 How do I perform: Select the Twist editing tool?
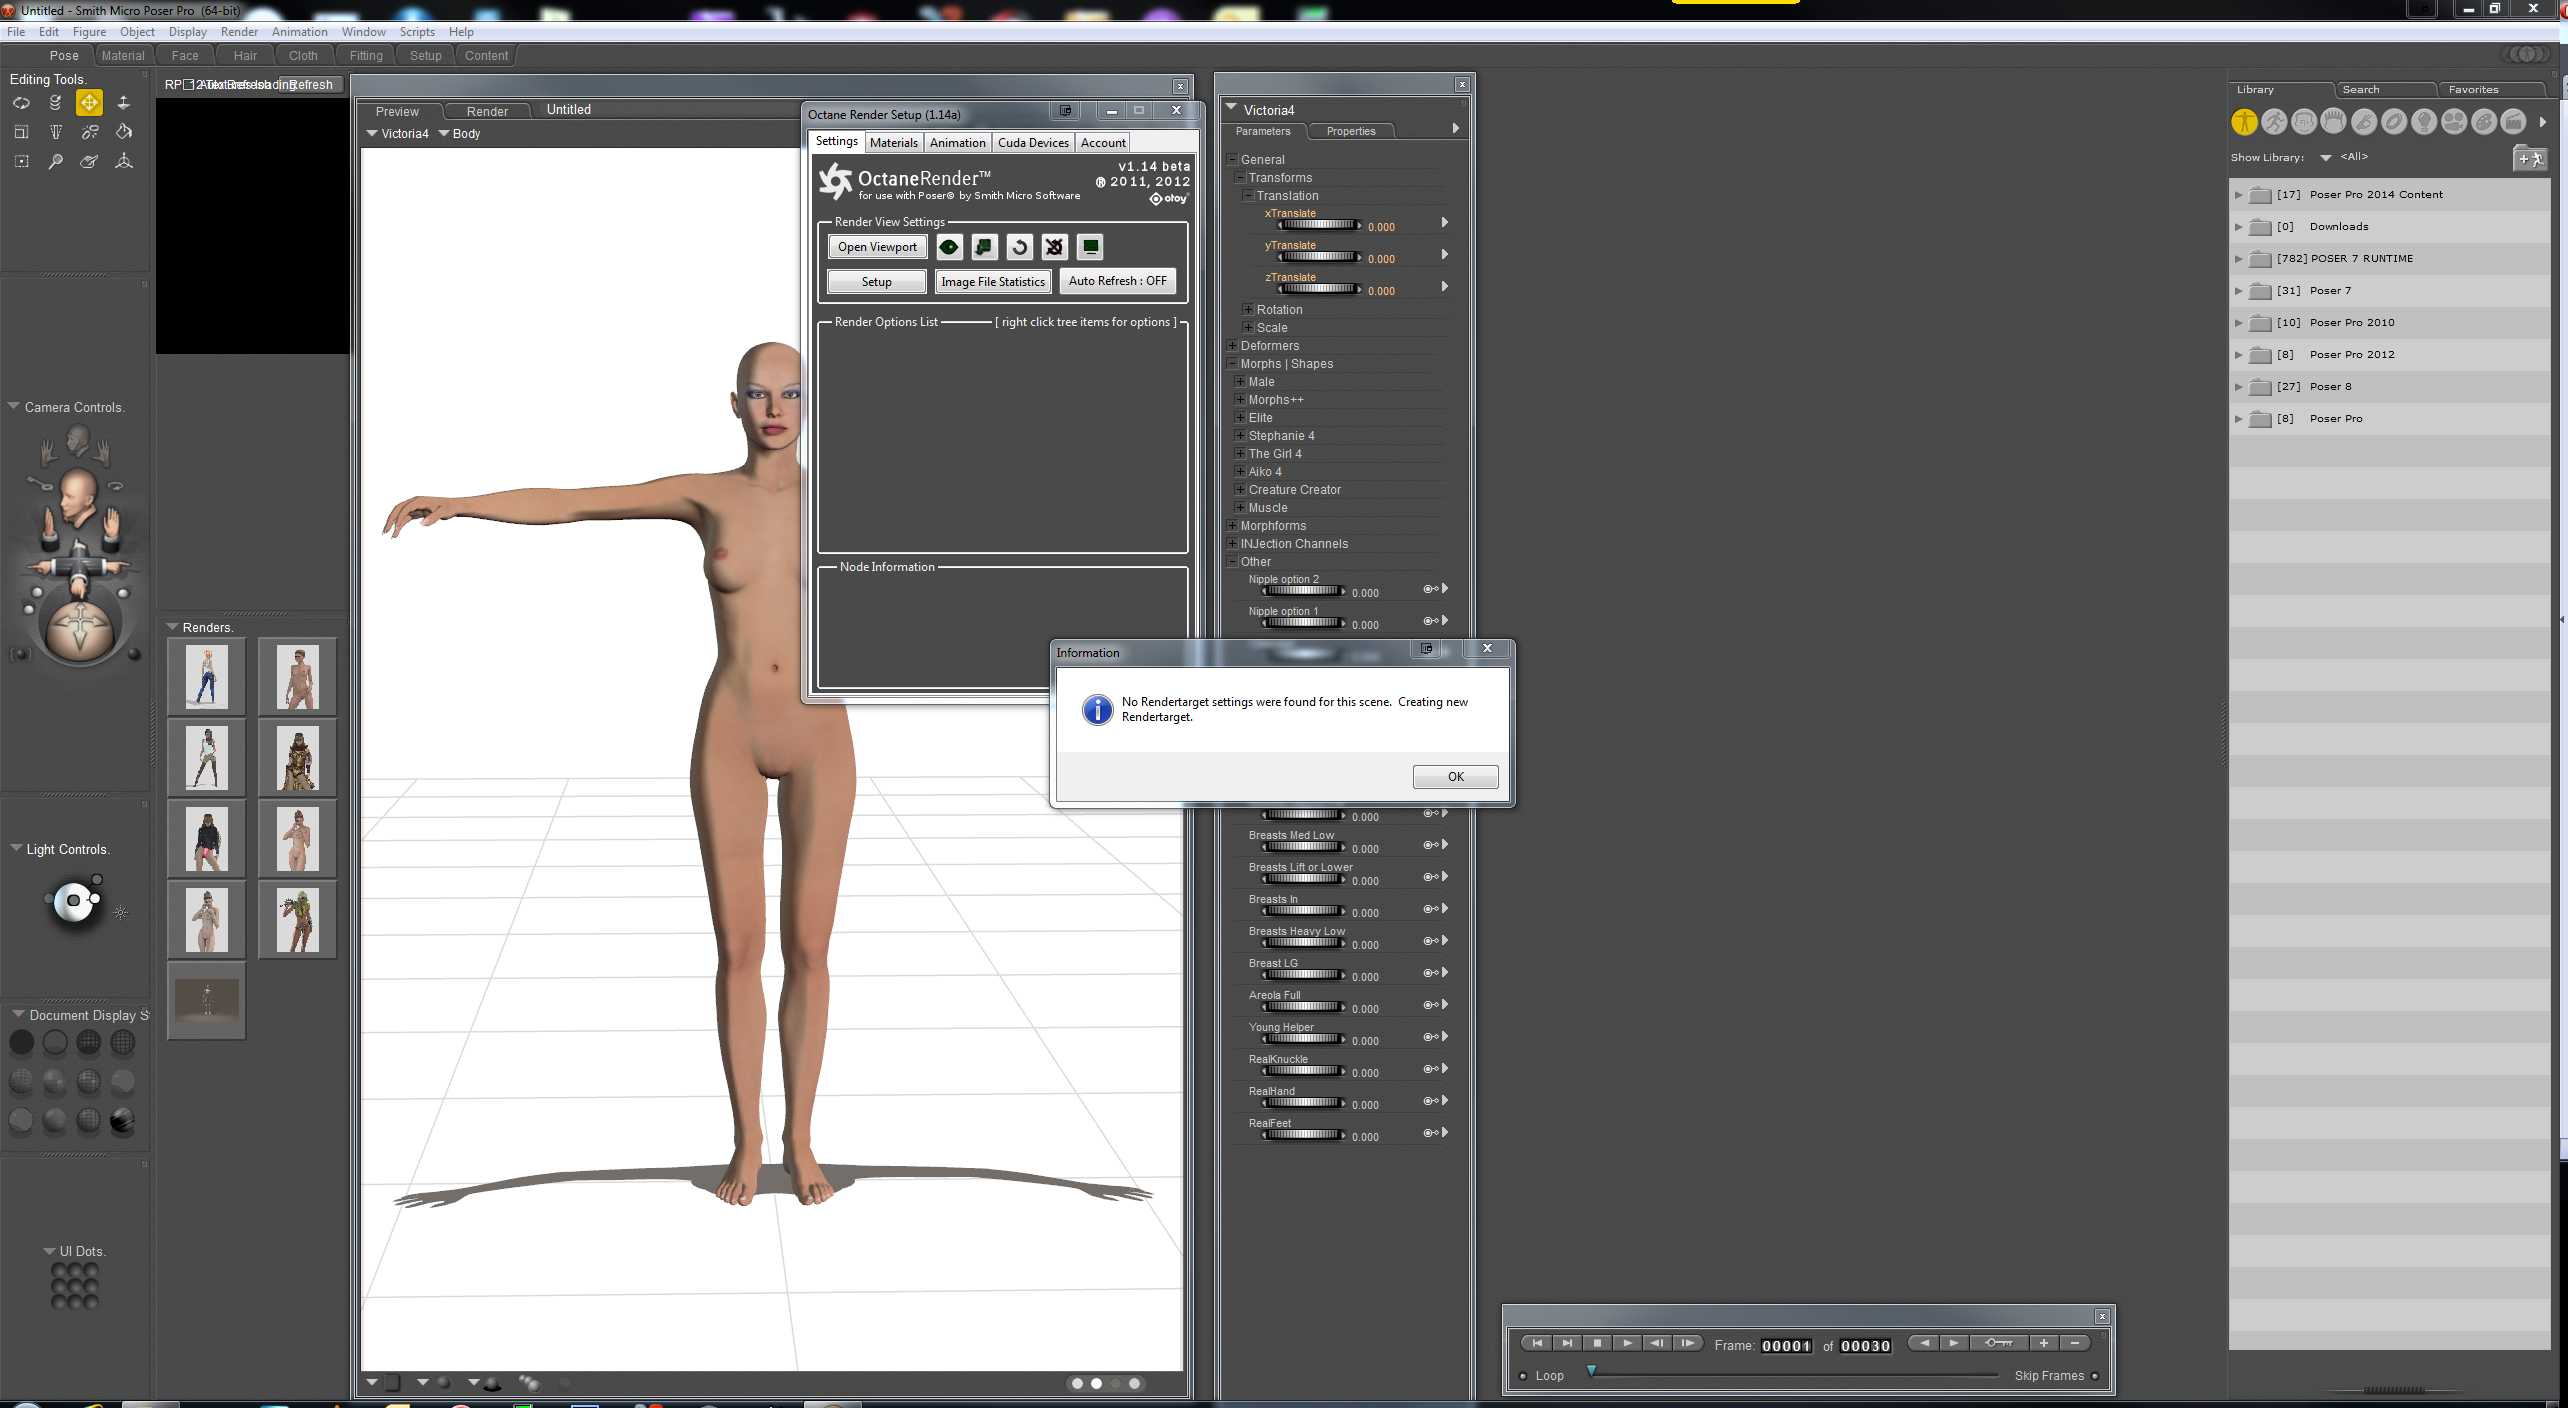pyautogui.click(x=55, y=102)
